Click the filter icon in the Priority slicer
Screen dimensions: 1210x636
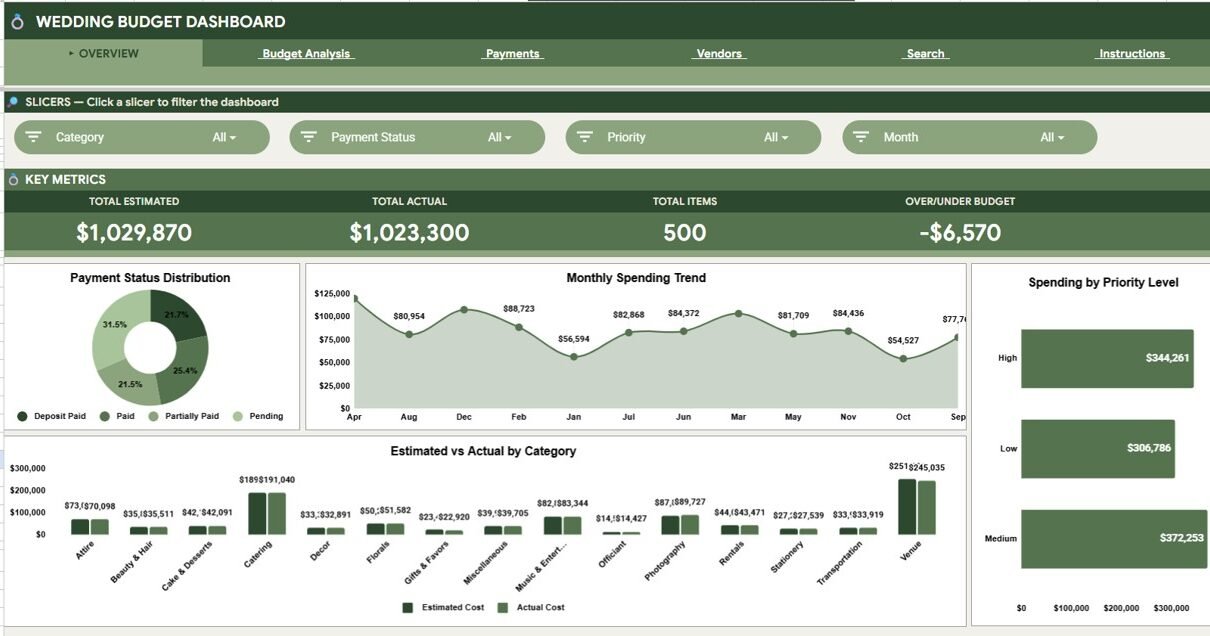coord(585,137)
